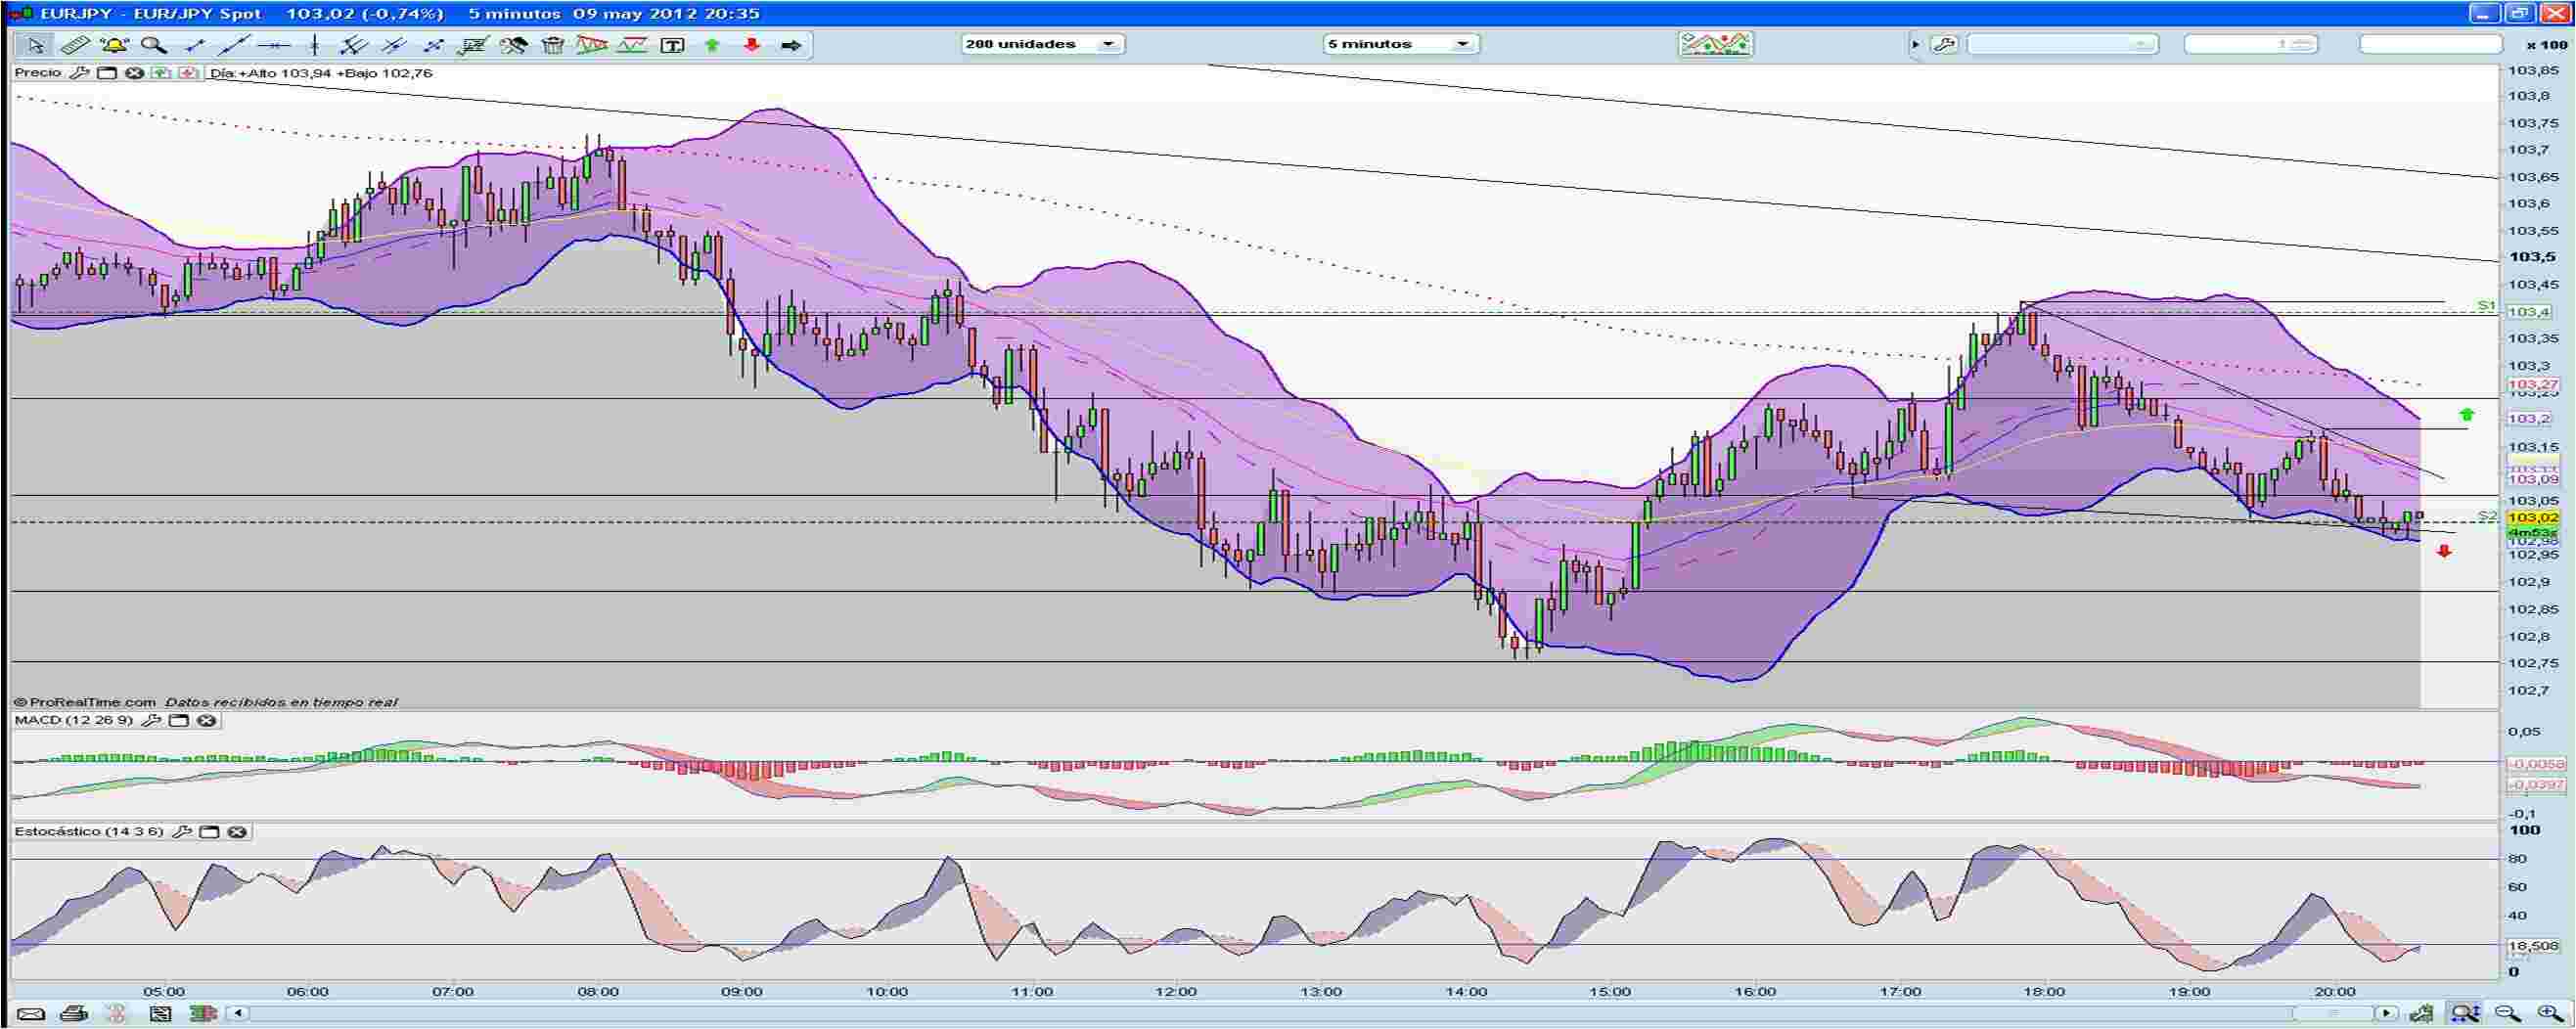2576x1029 pixels.
Task: Click the instrument search input field
Action: tap(2430, 44)
